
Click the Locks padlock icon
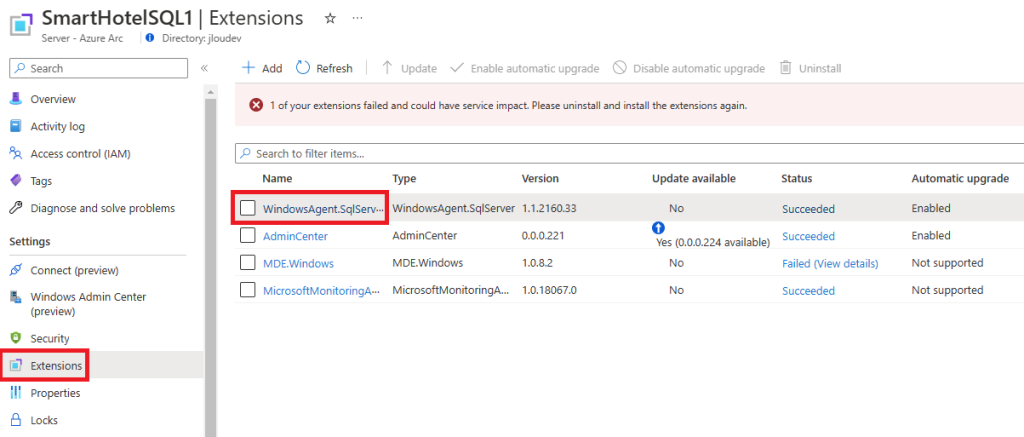(x=16, y=420)
